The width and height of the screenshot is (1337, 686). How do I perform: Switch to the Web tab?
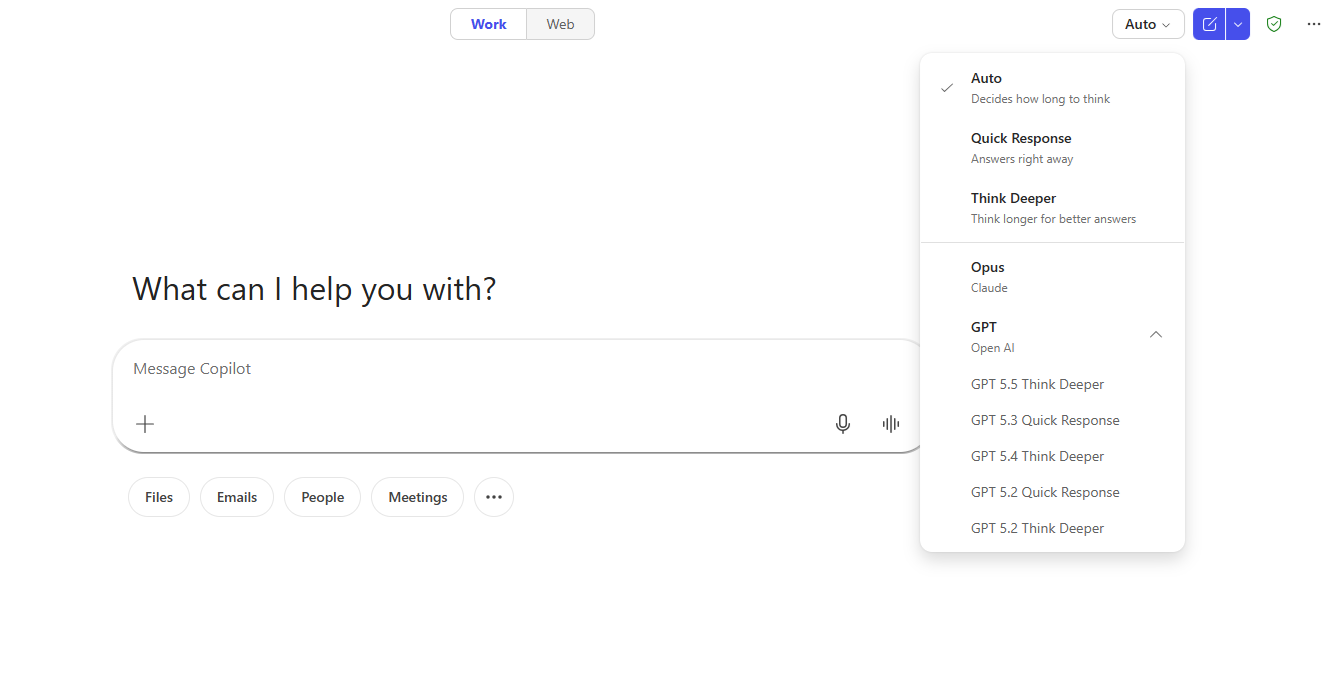[x=561, y=24]
